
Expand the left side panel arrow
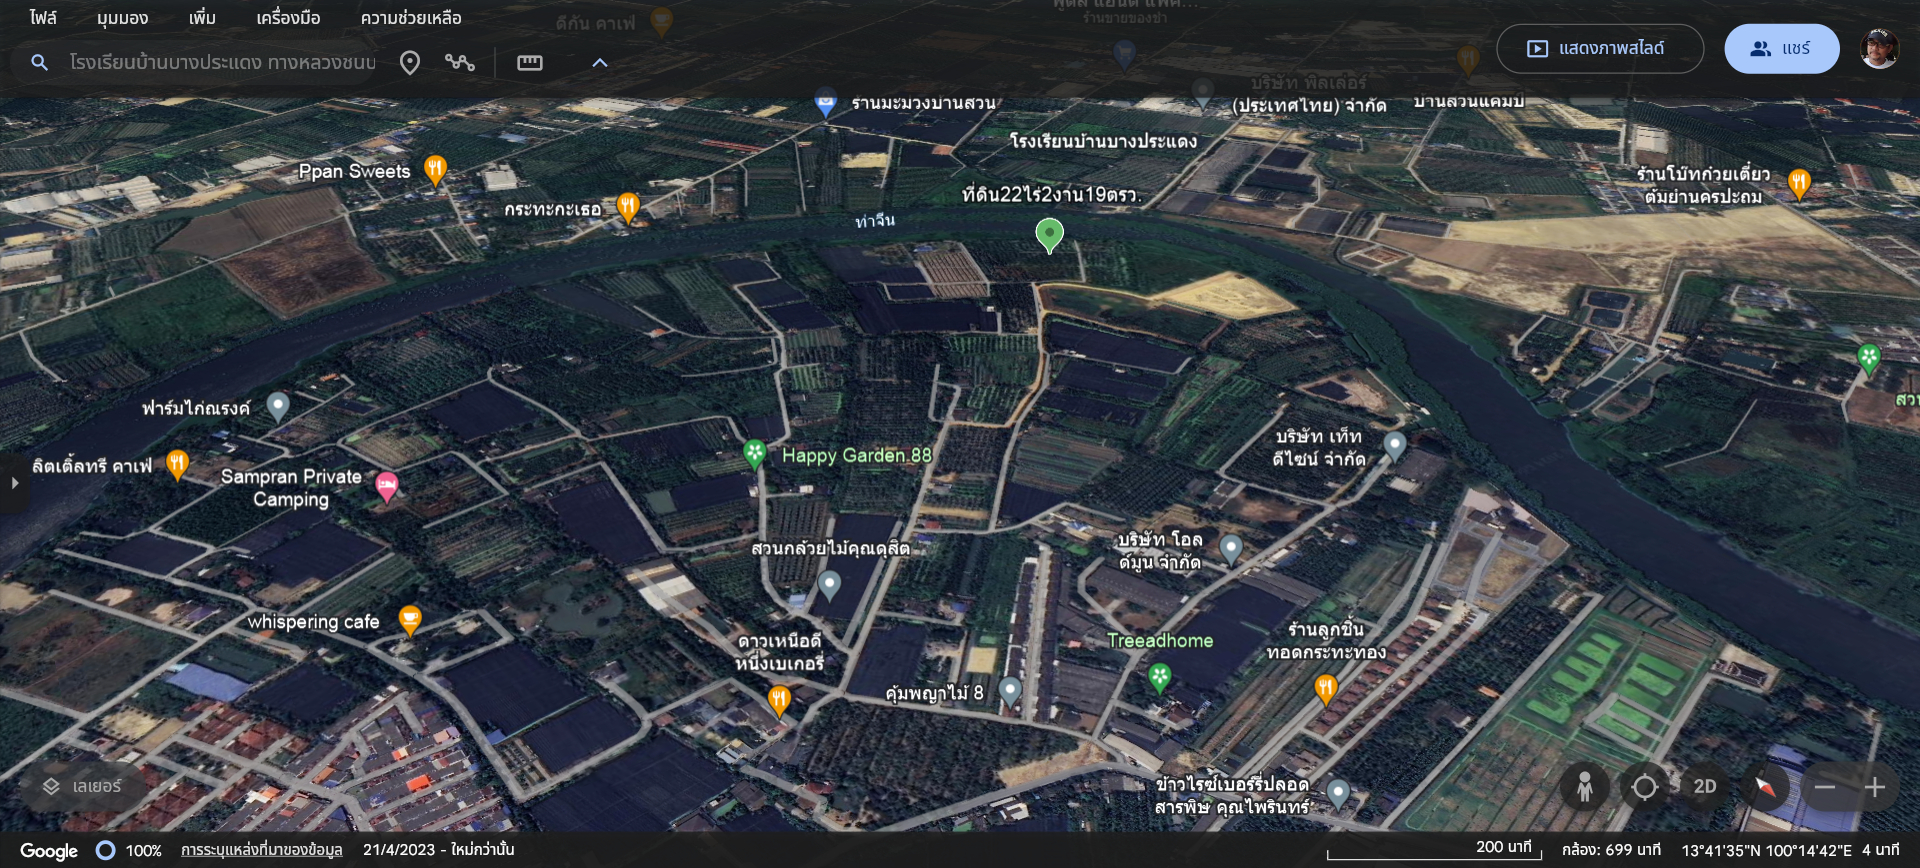click(x=14, y=483)
